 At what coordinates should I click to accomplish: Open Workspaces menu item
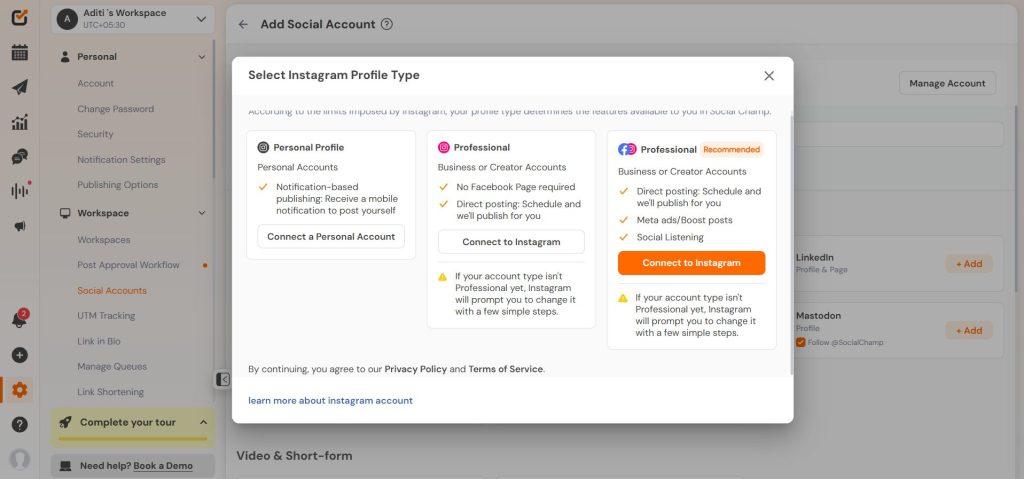(x=104, y=240)
